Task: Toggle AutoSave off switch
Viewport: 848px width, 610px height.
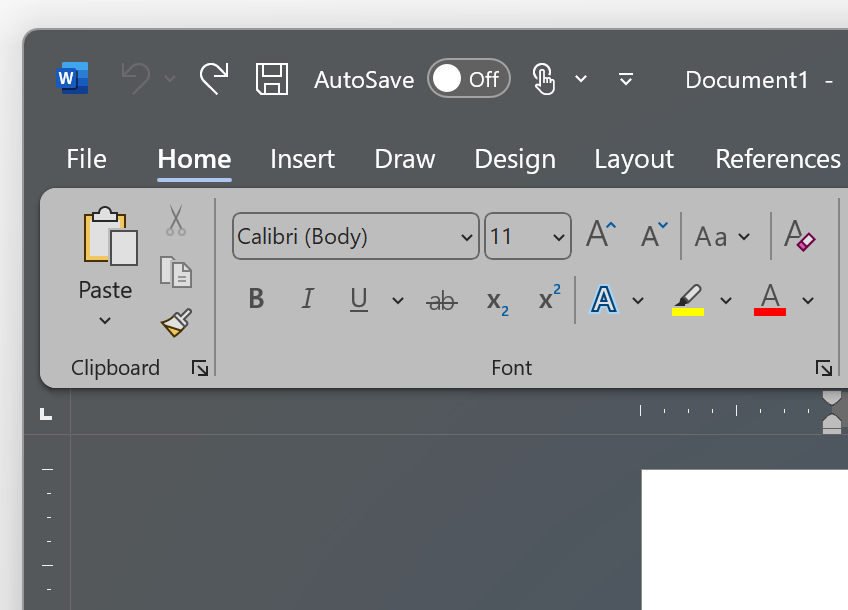Action: coord(469,79)
